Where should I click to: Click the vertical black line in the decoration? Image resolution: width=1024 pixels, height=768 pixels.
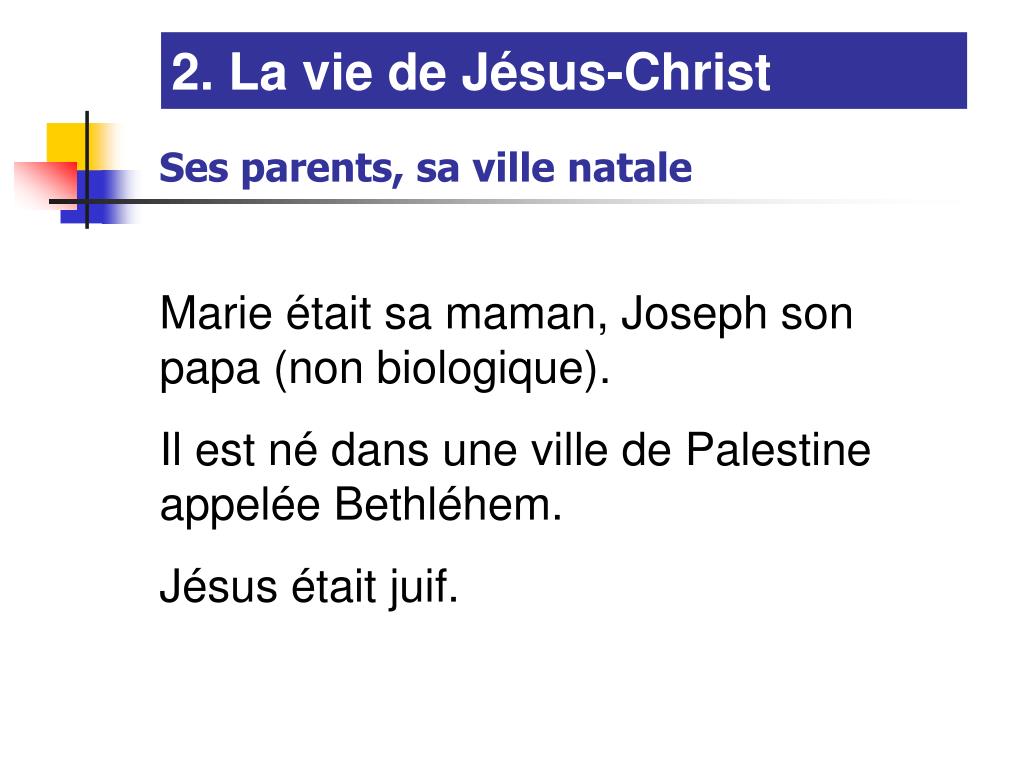[x=87, y=170]
